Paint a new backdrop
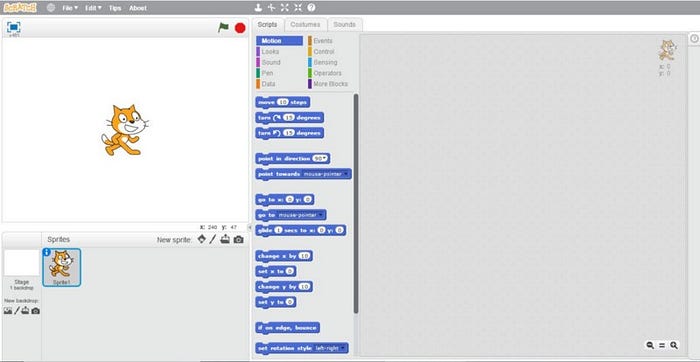700x362 pixels. point(17,311)
